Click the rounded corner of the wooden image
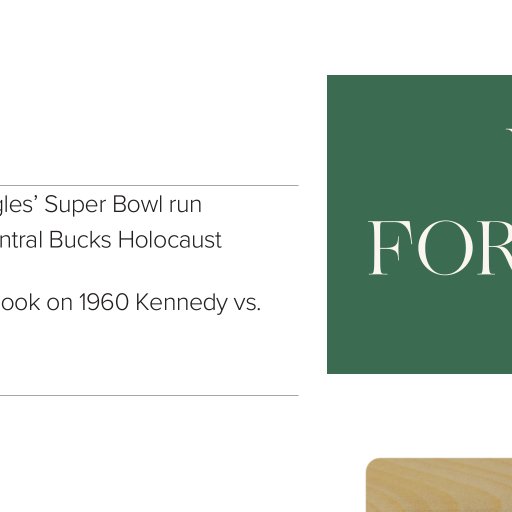 [373, 465]
